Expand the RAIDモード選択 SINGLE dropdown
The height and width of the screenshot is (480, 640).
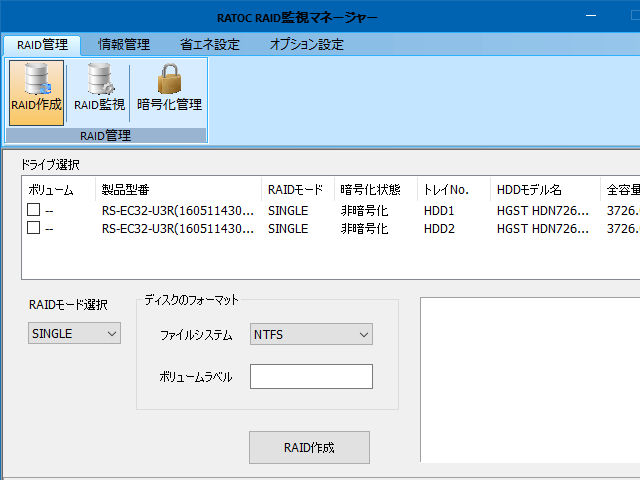[x=74, y=333]
